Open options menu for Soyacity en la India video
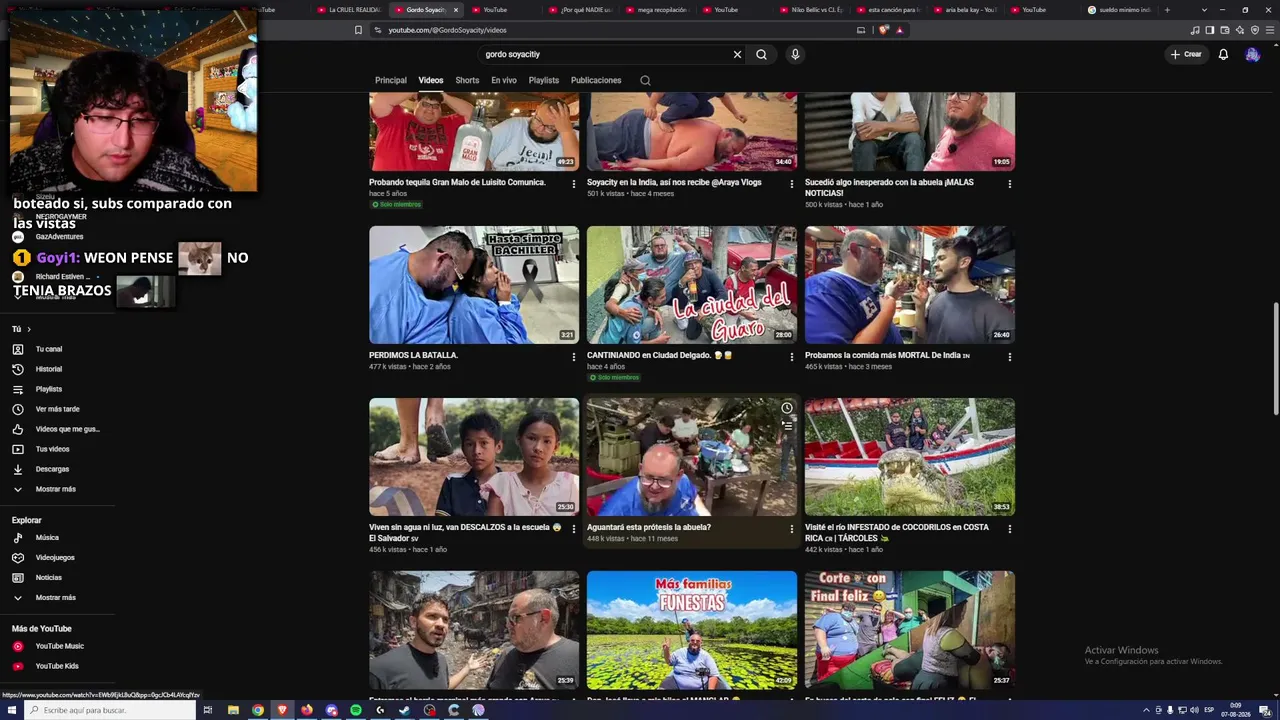Image resolution: width=1280 pixels, height=720 pixels. 792,184
